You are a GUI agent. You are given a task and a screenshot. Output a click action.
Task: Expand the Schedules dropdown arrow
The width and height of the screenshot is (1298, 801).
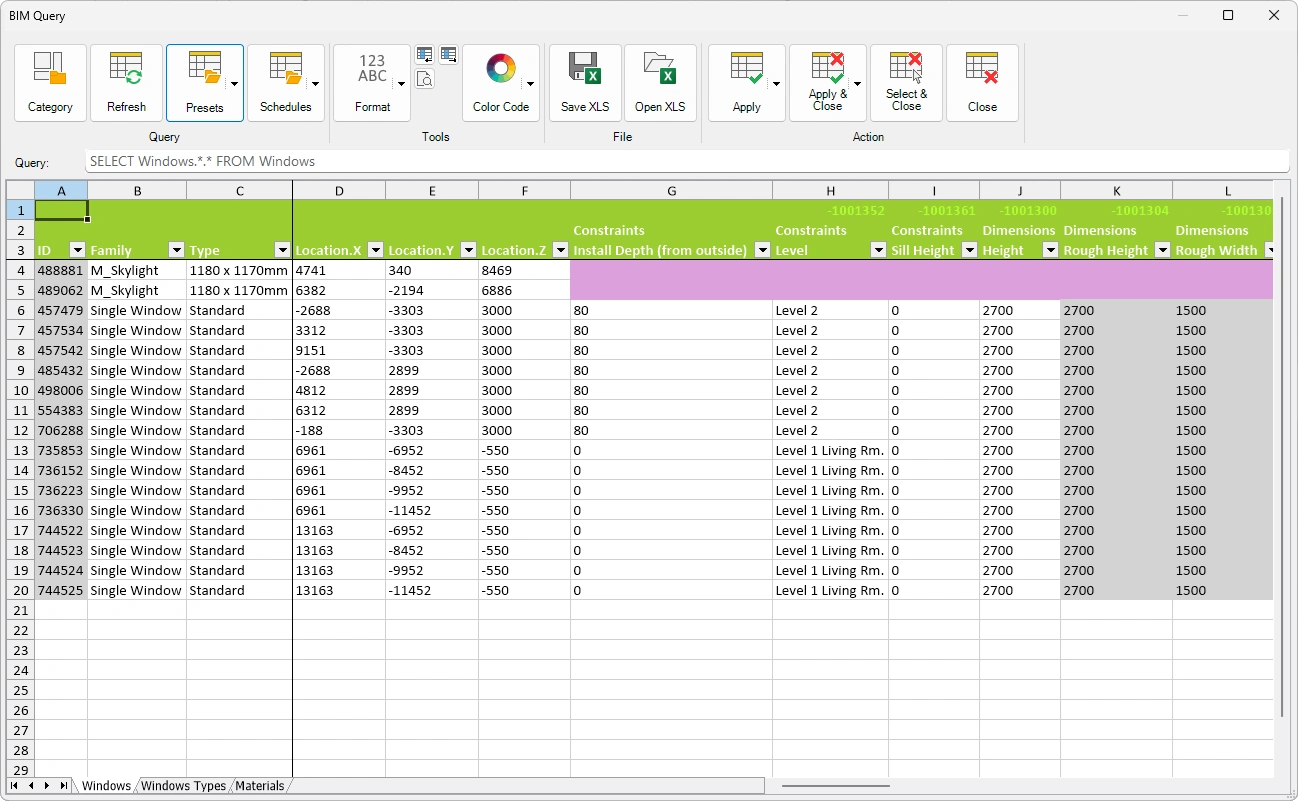click(317, 83)
